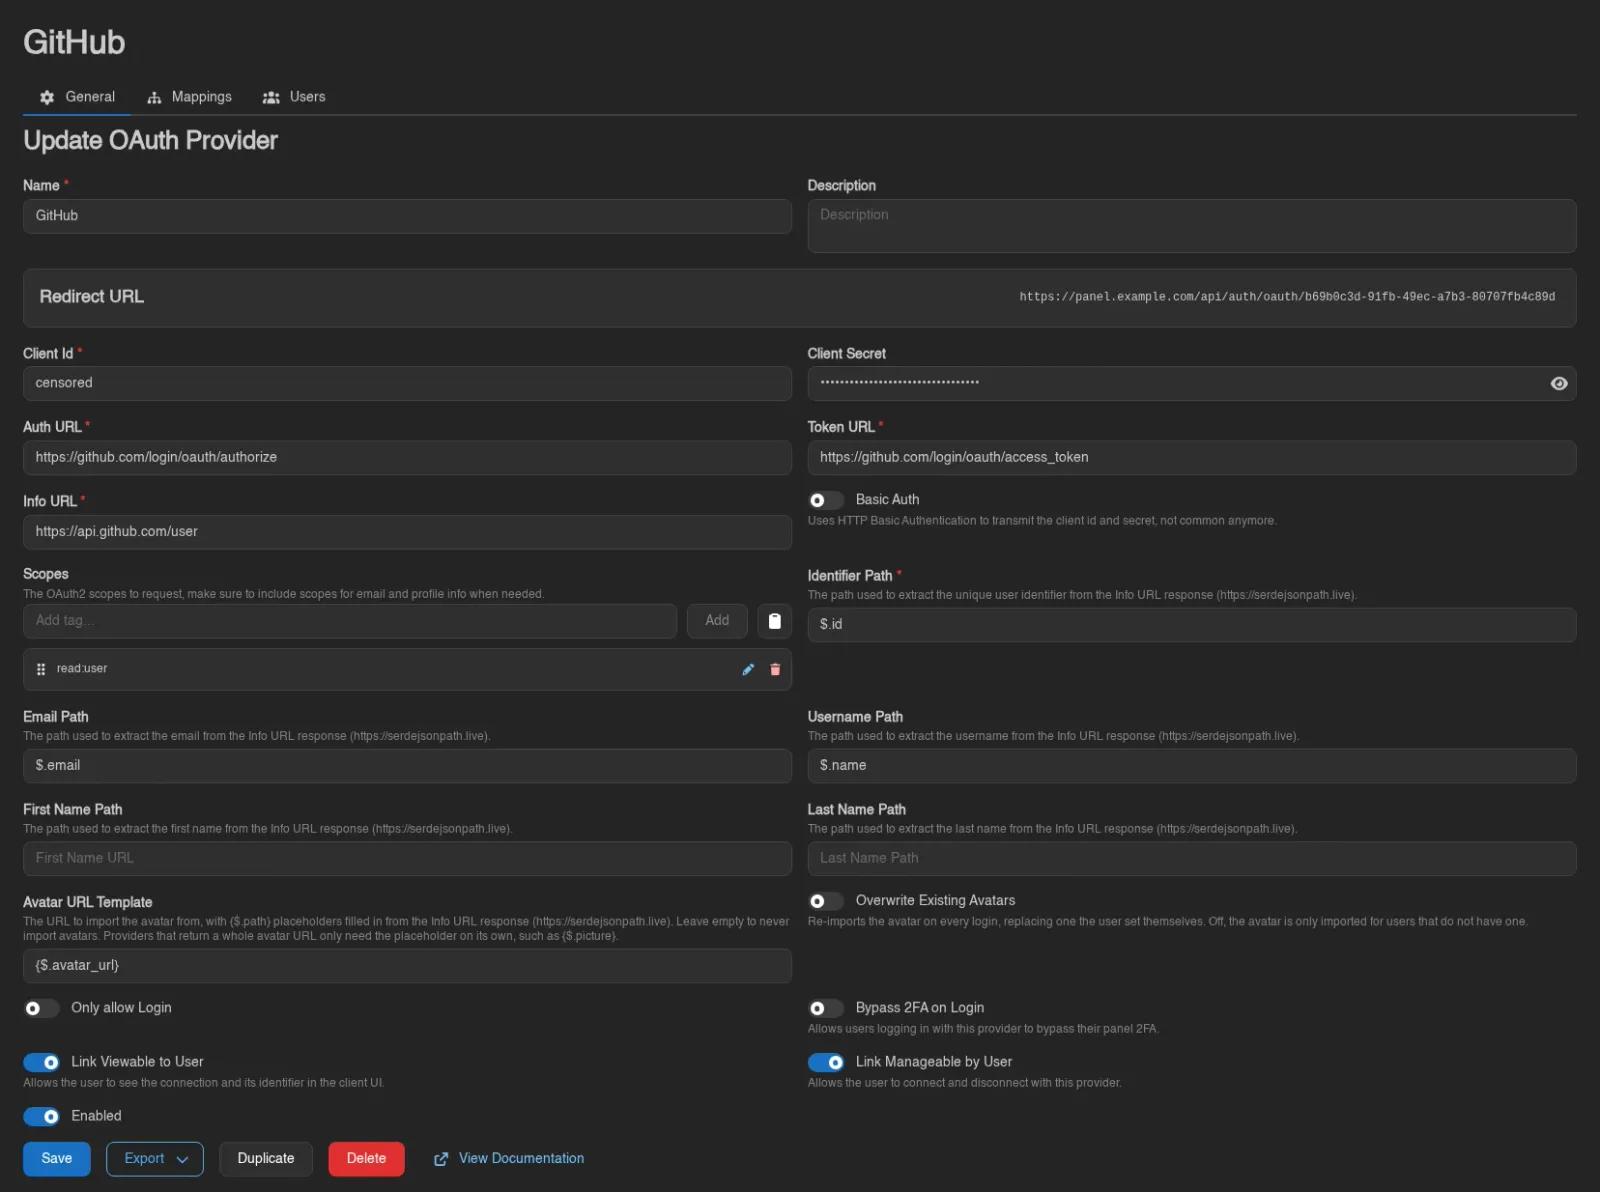Image resolution: width=1600 pixels, height=1192 pixels.
Task: Click the Add scope button
Action: click(717, 621)
